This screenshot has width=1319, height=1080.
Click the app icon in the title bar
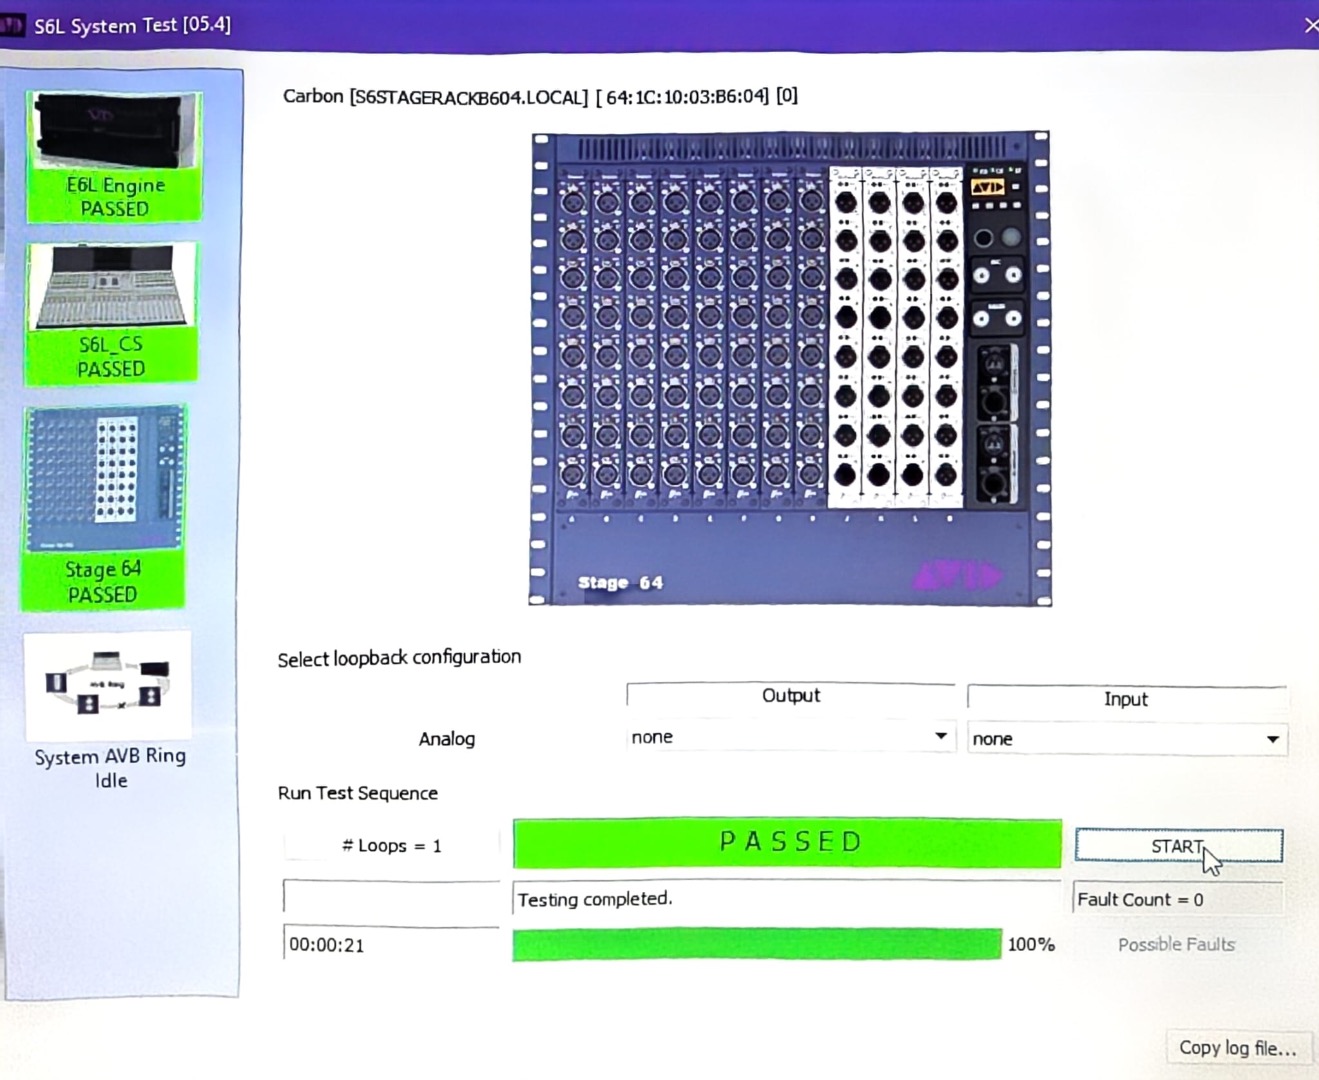click(12, 25)
